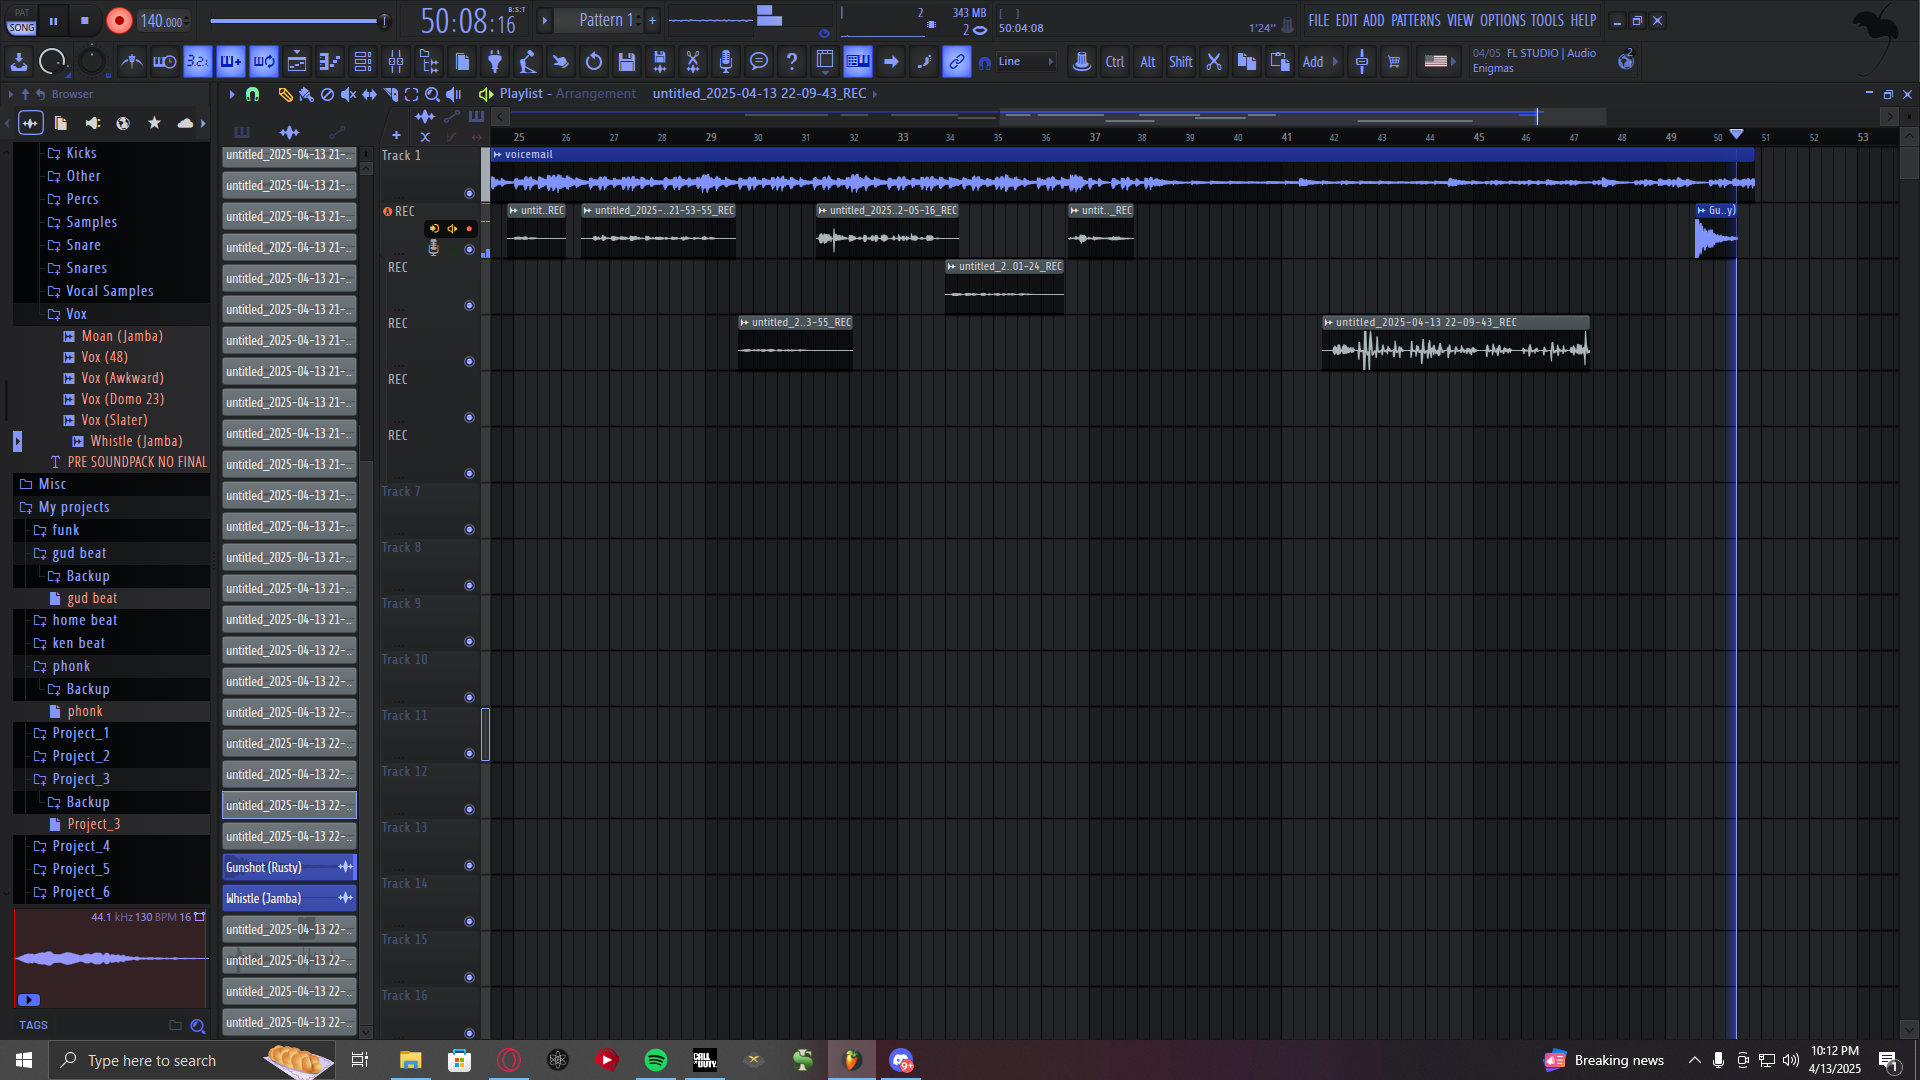This screenshot has height=1080, width=1920.
Task: Toggle the playlist magnet snap icon
Action: tap(252, 94)
